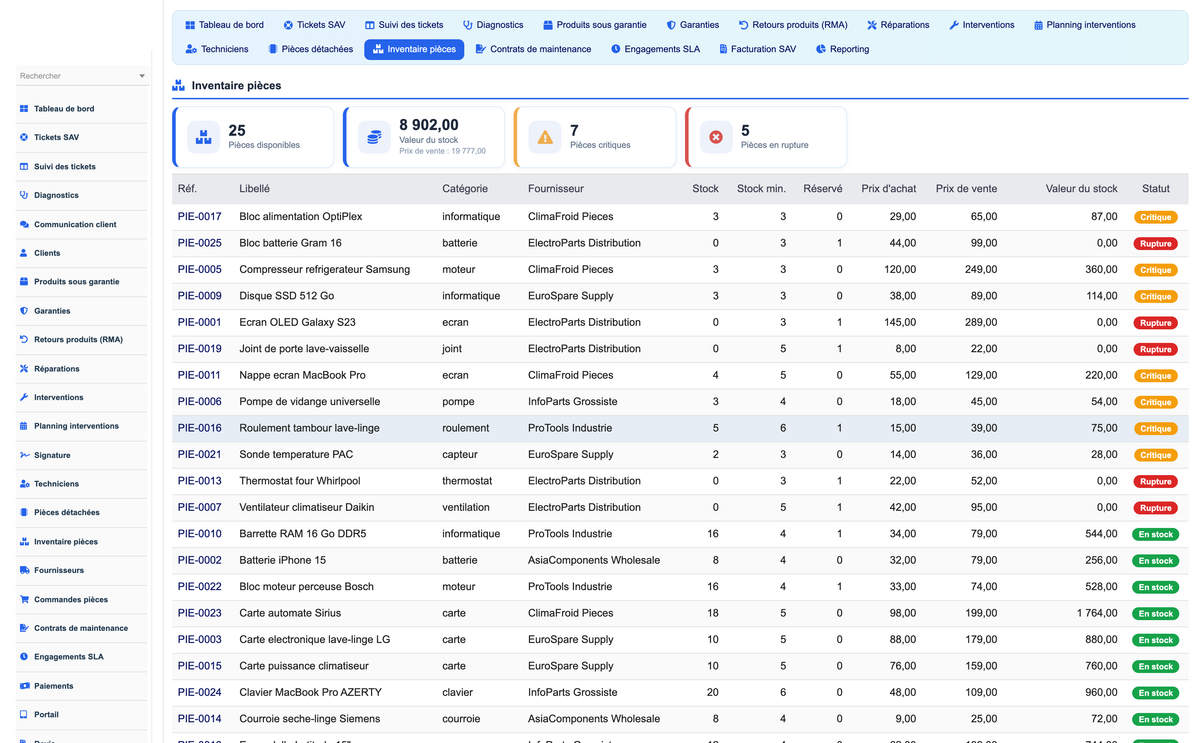Click the Tickets SAV sidebar icon
The height and width of the screenshot is (743, 1200).
pyautogui.click(x=24, y=138)
